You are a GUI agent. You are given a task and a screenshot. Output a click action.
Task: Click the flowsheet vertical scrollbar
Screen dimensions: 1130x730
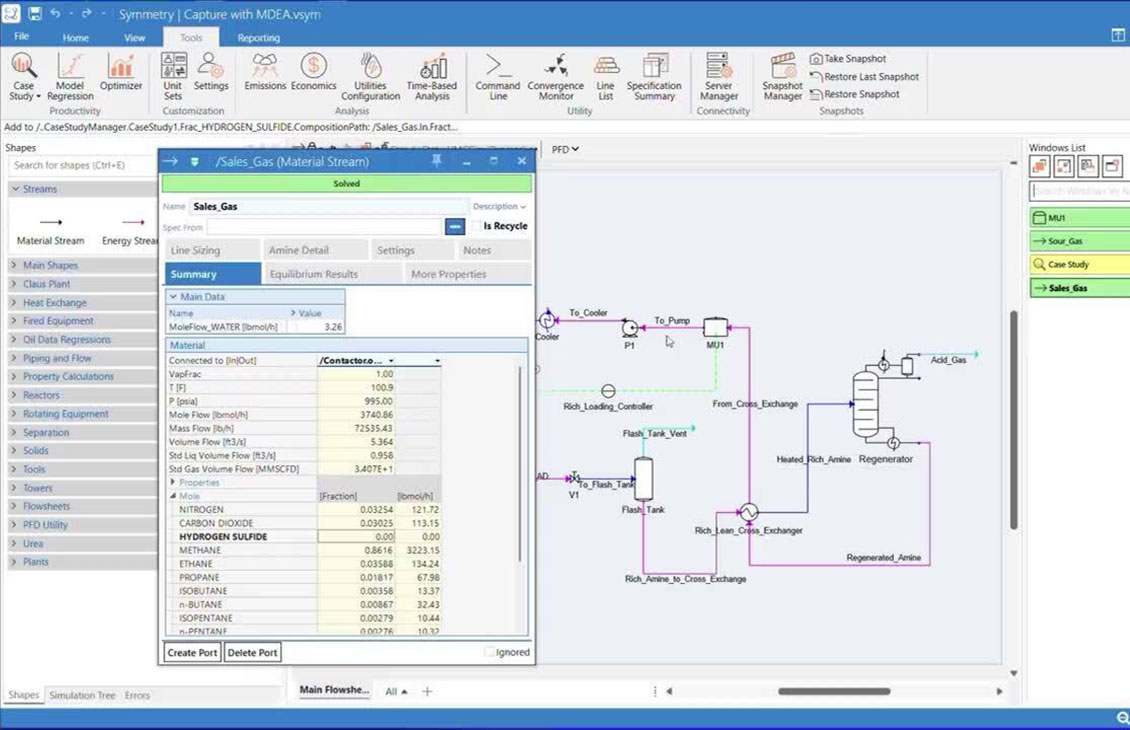1014,420
